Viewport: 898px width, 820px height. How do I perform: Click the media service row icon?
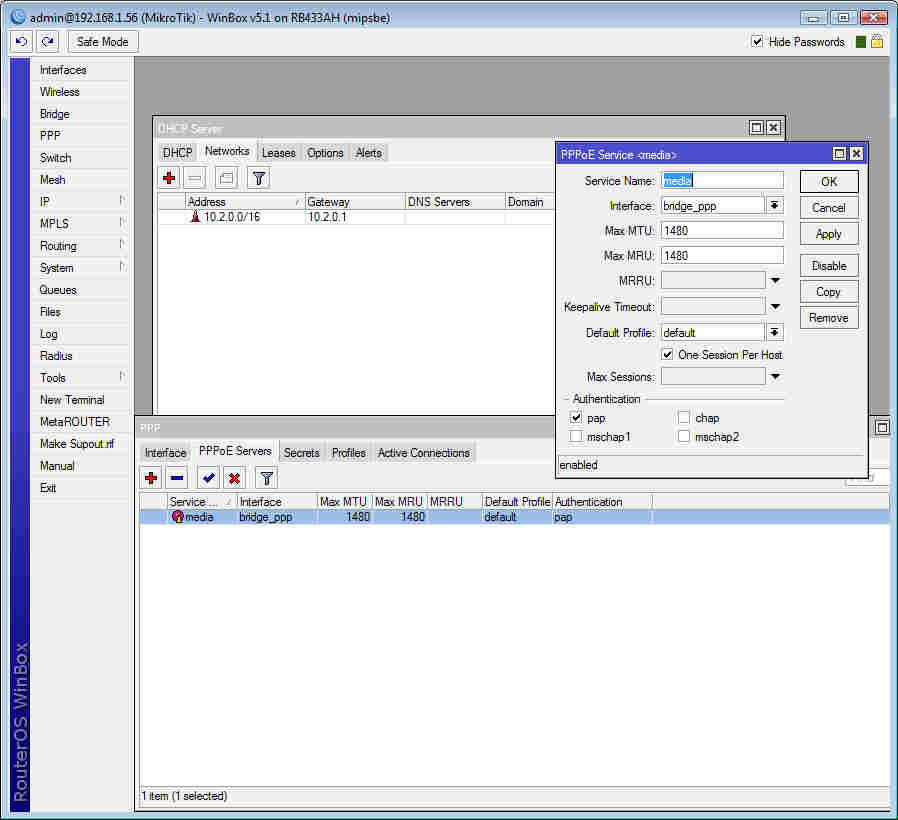178,517
